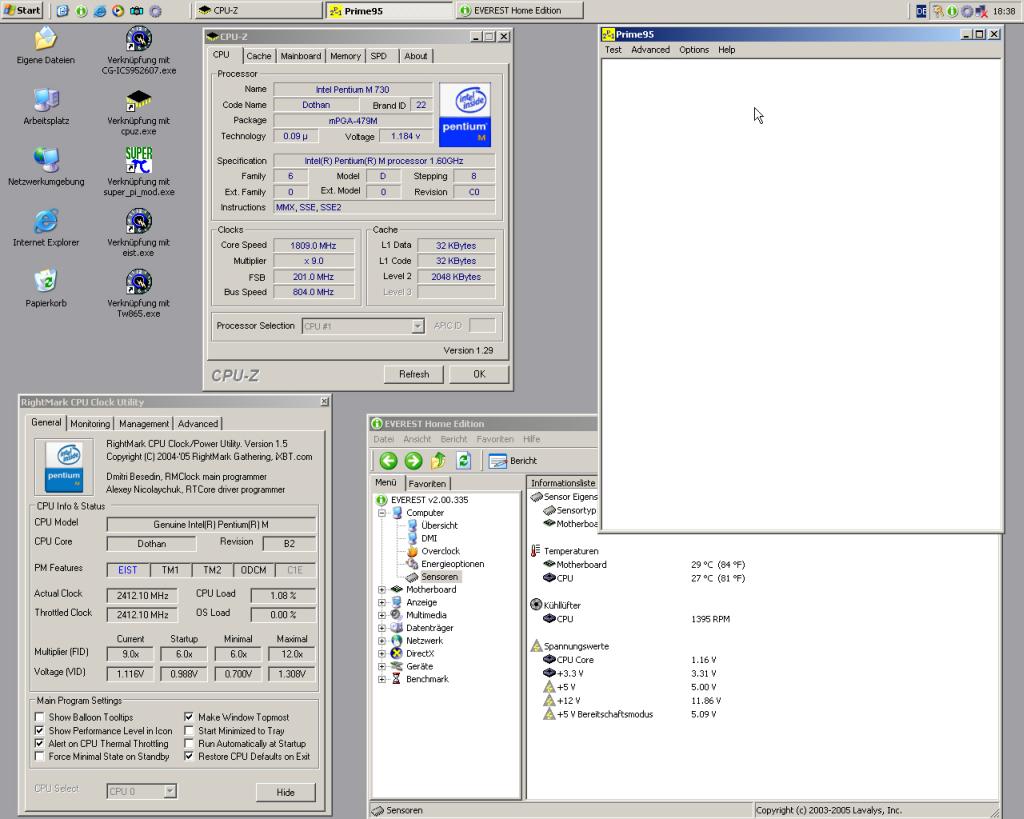The height and width of the screenshot is (819, 1024).
Task: Select DMI in EVEREST tree
Action: tap(429, 538)
